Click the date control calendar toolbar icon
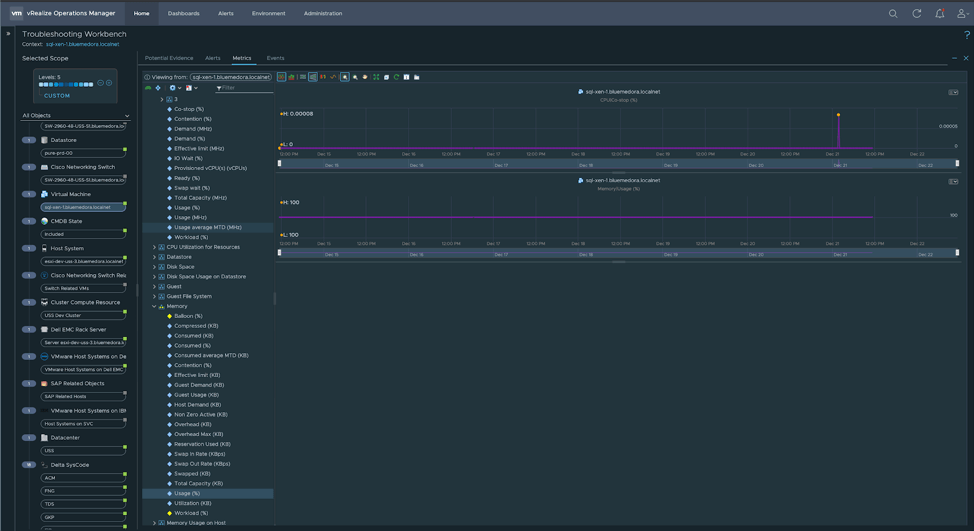Viewport: 974px width, 531px height. click(x=406, y=77)
